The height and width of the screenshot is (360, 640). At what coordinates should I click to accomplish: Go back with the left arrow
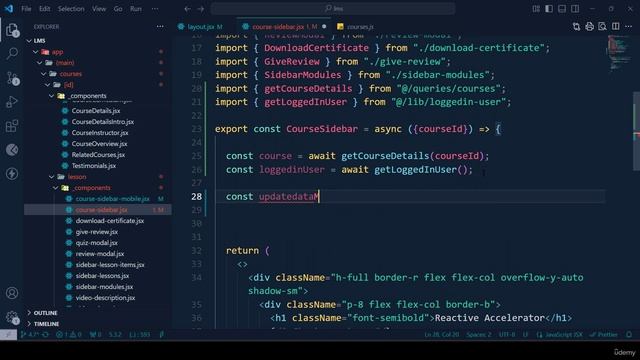coord(187,9)
